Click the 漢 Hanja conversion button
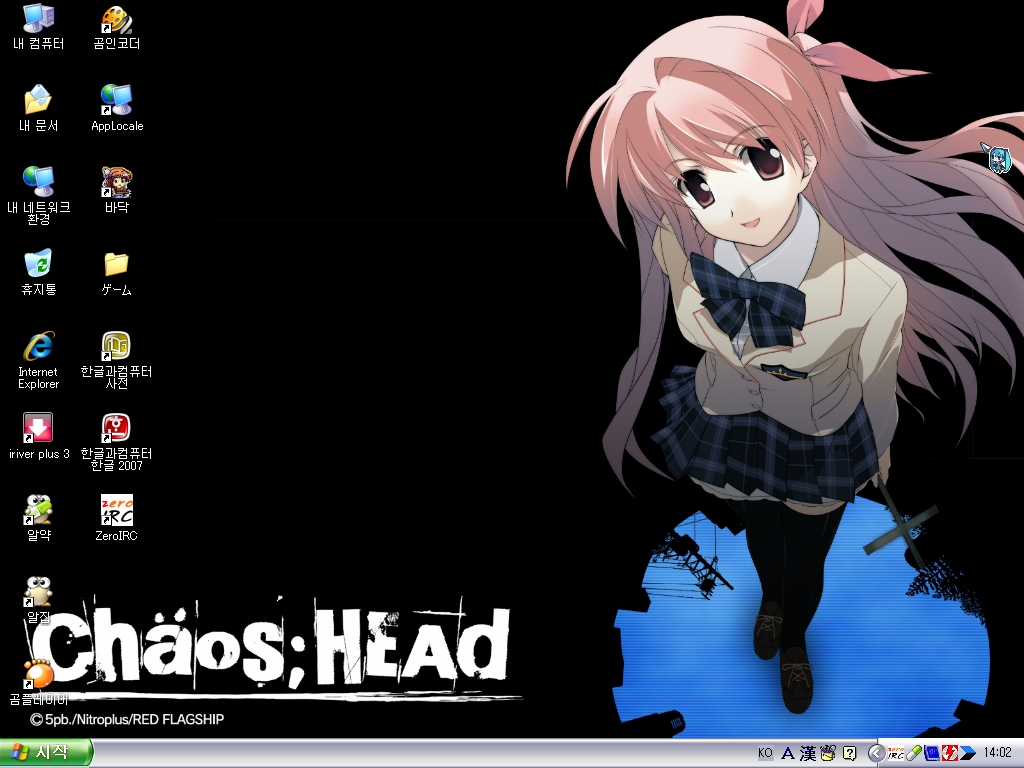The image size is (1024, 768). pos(808,754)
